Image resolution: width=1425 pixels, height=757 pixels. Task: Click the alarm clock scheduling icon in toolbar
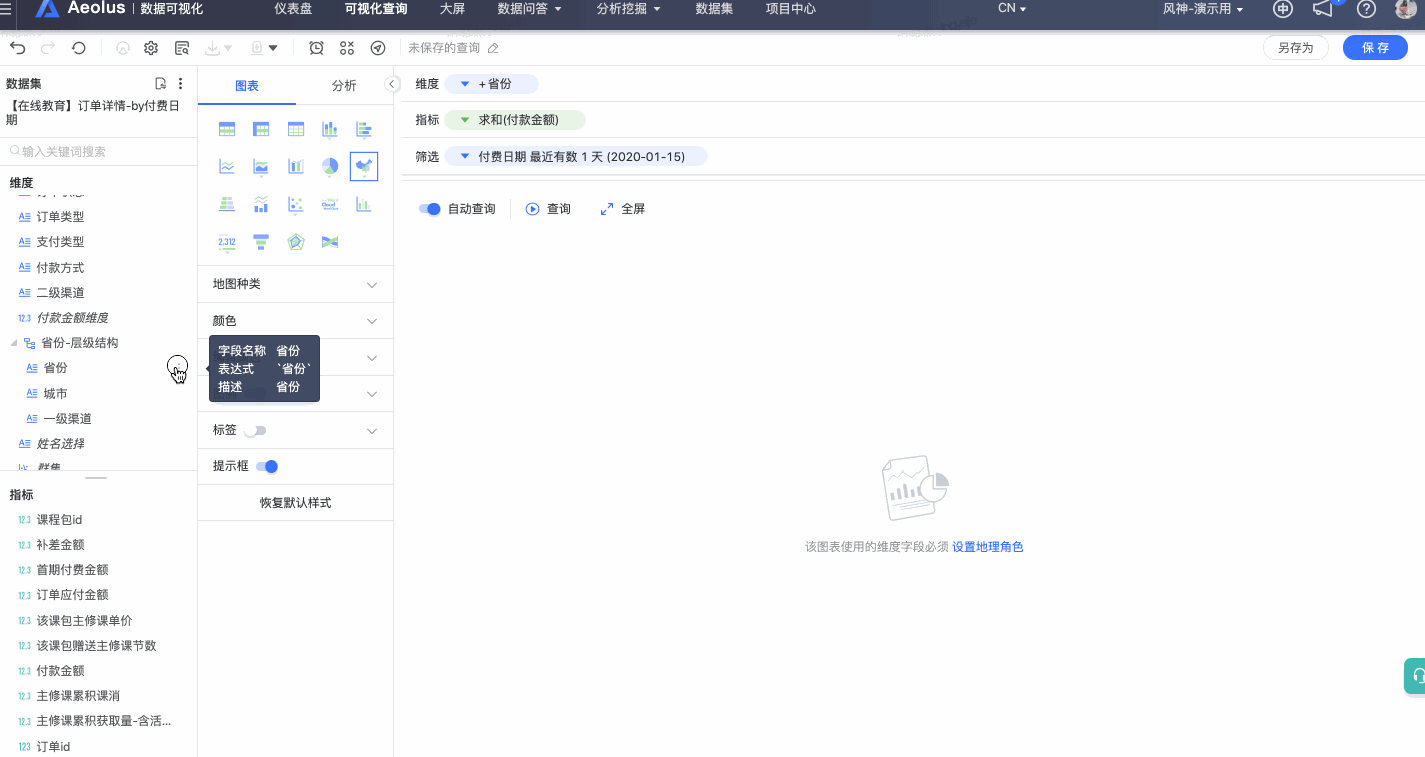(x=316, y=47)
